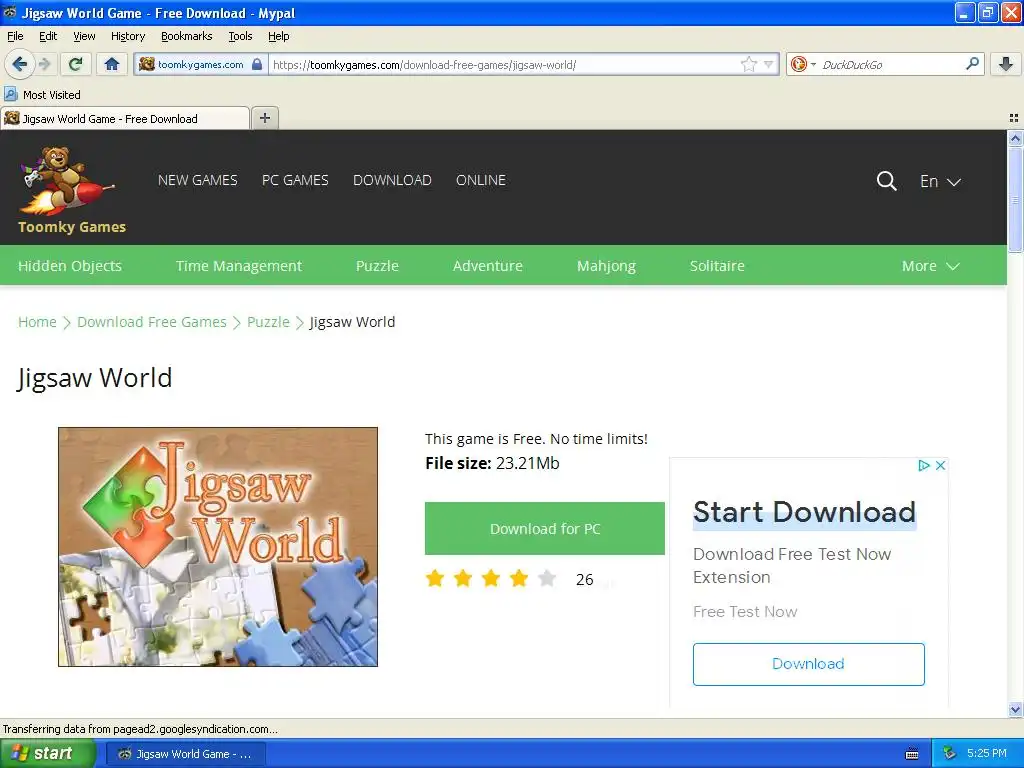
Task: Select the Jigsaw World Game browser tab
Action: coord(124,118)
